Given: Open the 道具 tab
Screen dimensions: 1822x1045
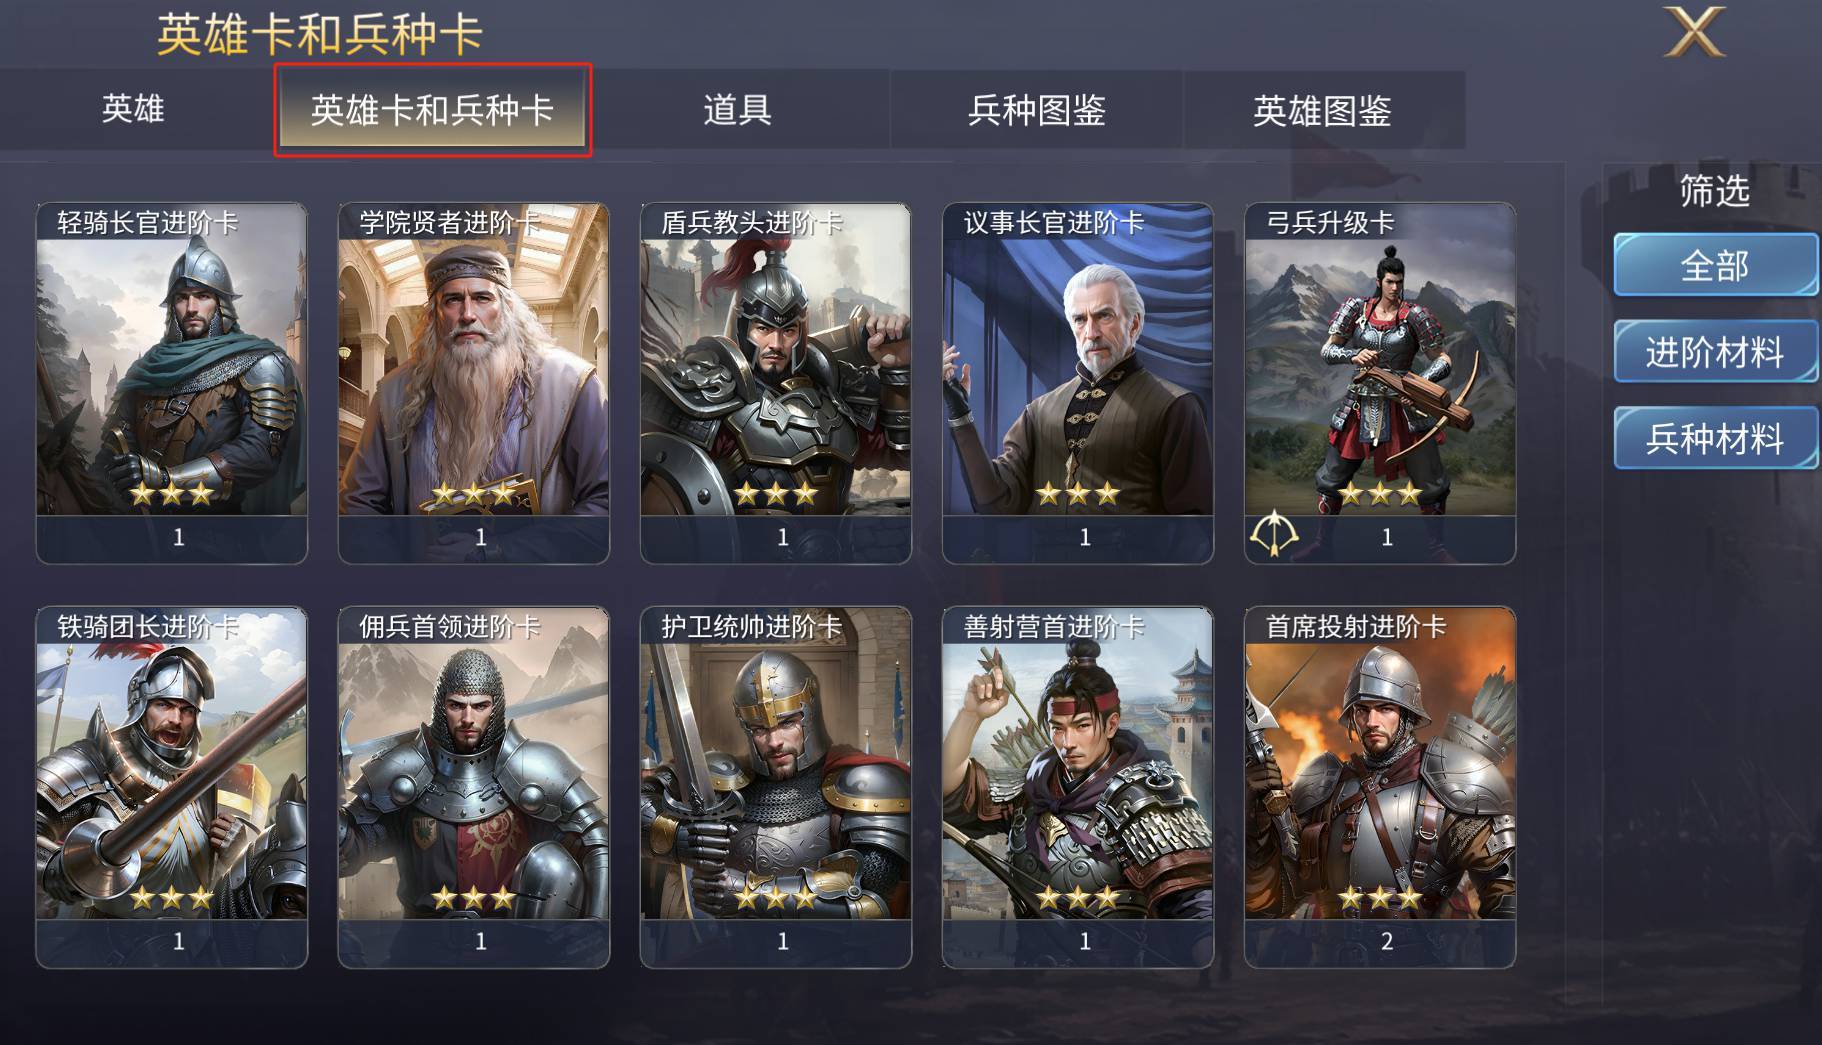Looking at the screenshot, I should 738,110.
